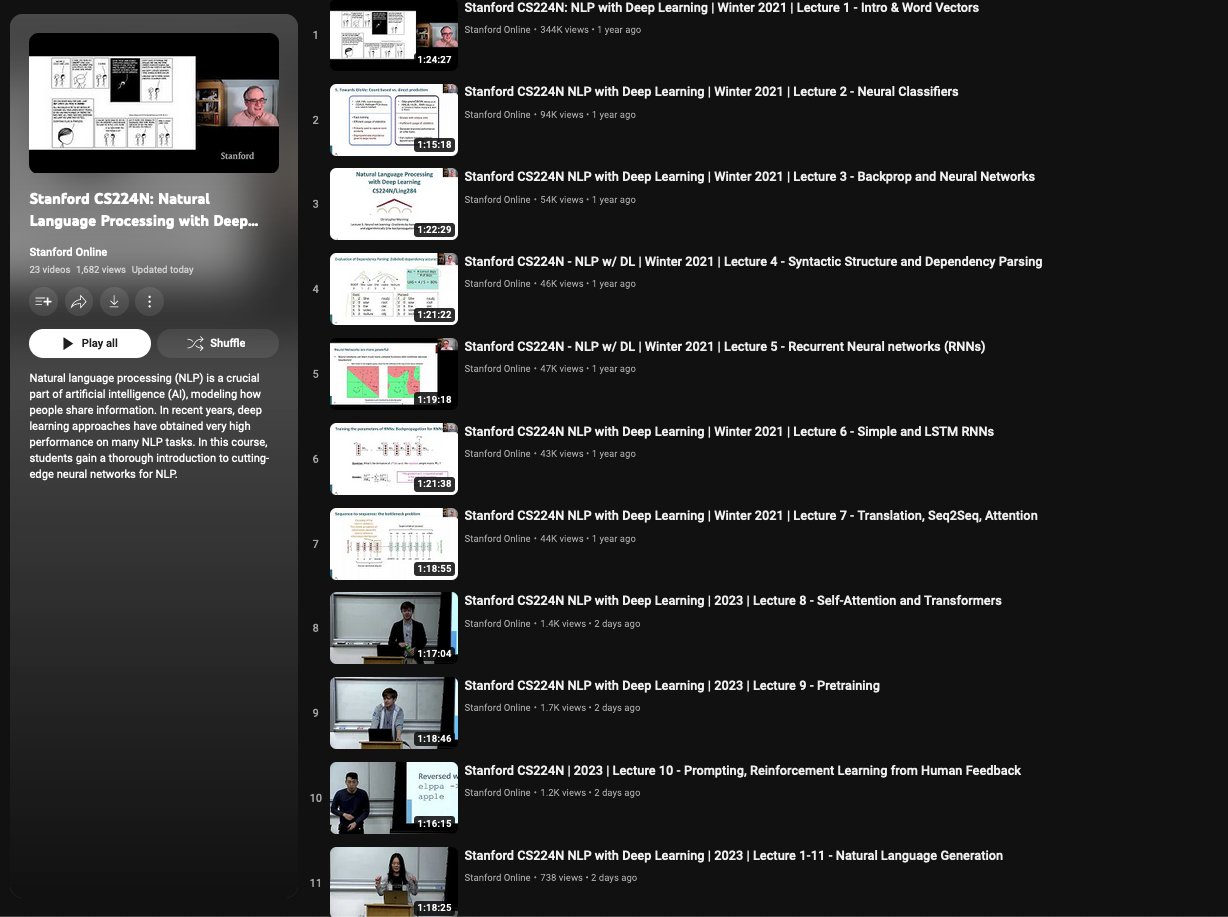This screenshot has height=917, width=1228.
Task: Share the playlist via arrow icon
Action: [79, 301]
